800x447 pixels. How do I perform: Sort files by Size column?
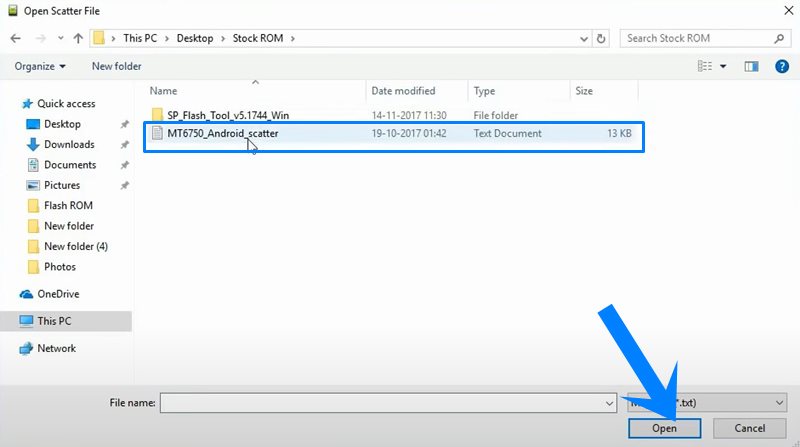click(584, 91)
